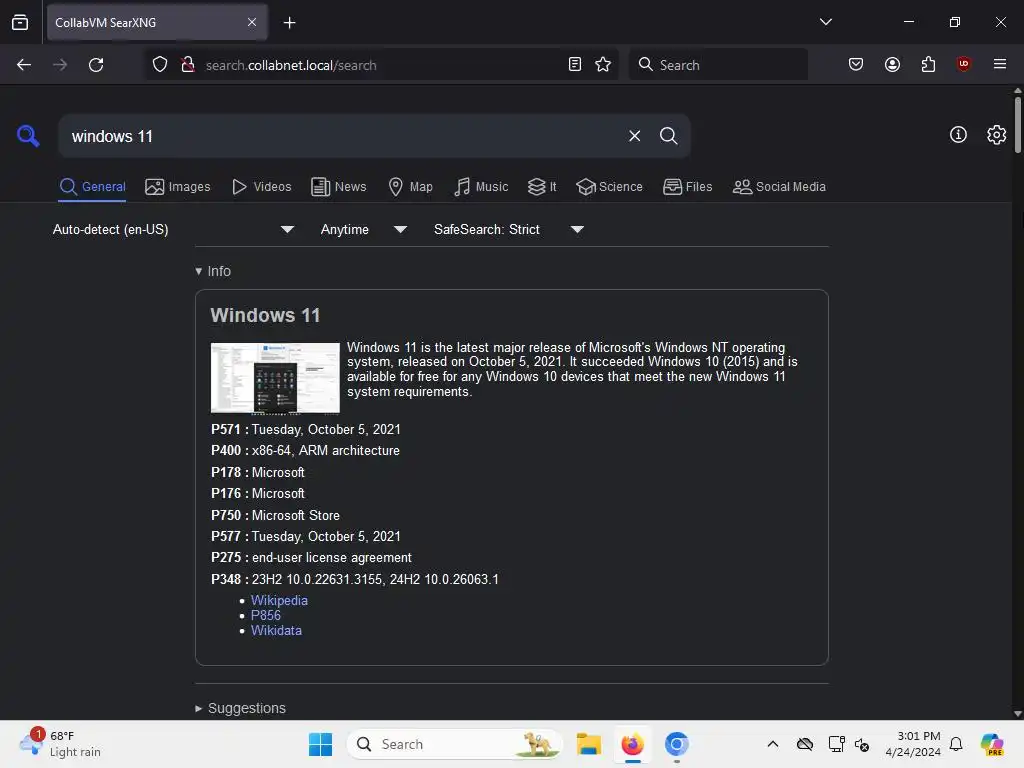Click the page vertical scrollbar thumb
The image size is (1024, 768).
coord(1017,125)
